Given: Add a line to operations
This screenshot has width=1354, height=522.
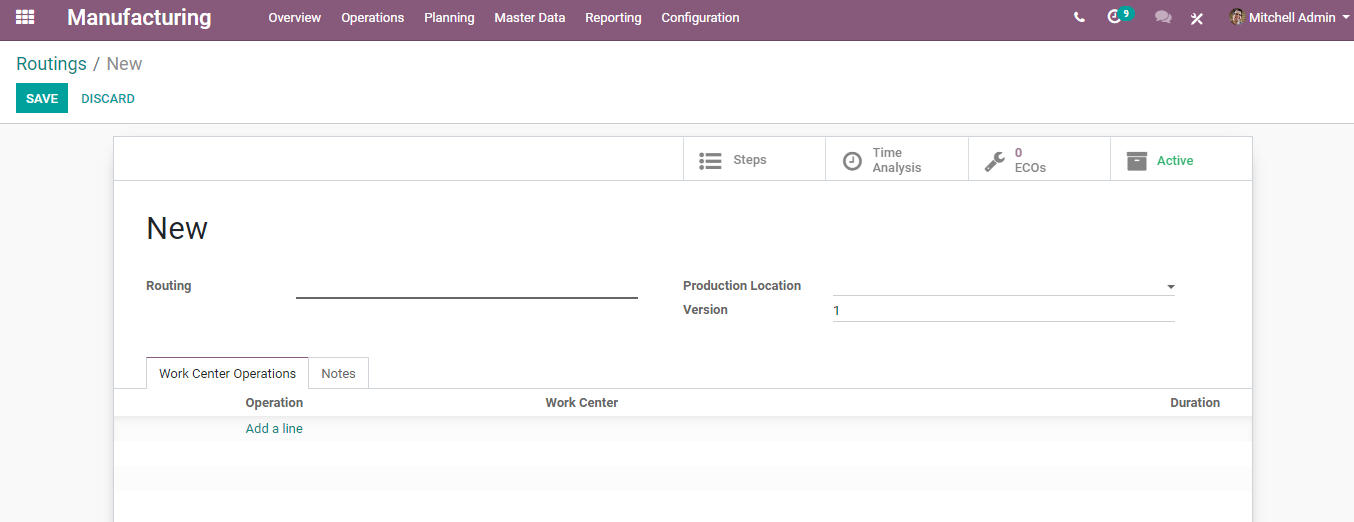Looking at the screenshot, I should (274, 428).
